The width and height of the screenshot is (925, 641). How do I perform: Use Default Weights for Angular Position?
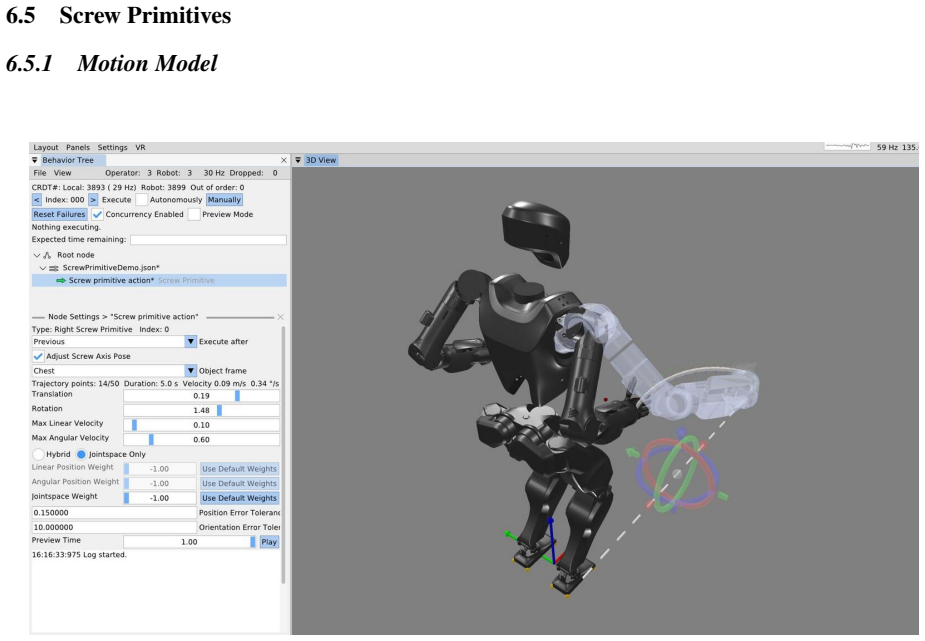[x=239, y=484]
